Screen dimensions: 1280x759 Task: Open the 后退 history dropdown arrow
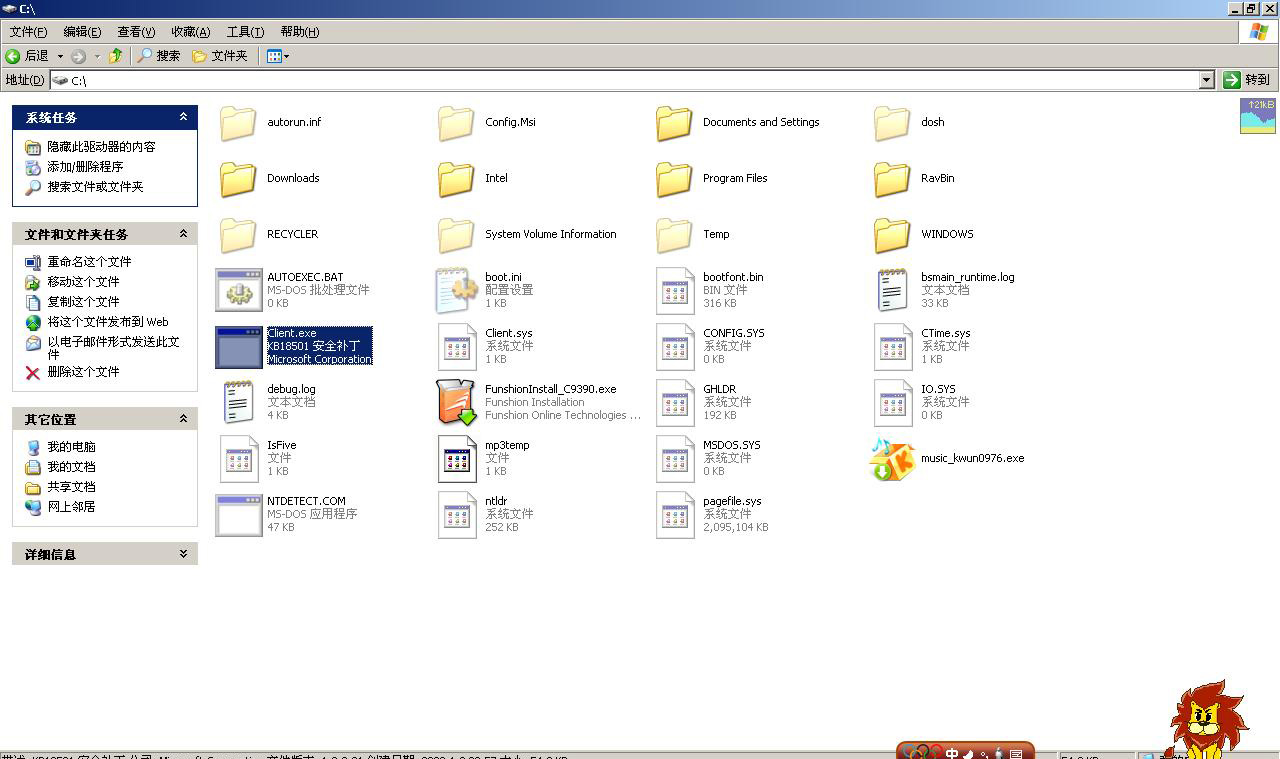[x=60, y=56]
